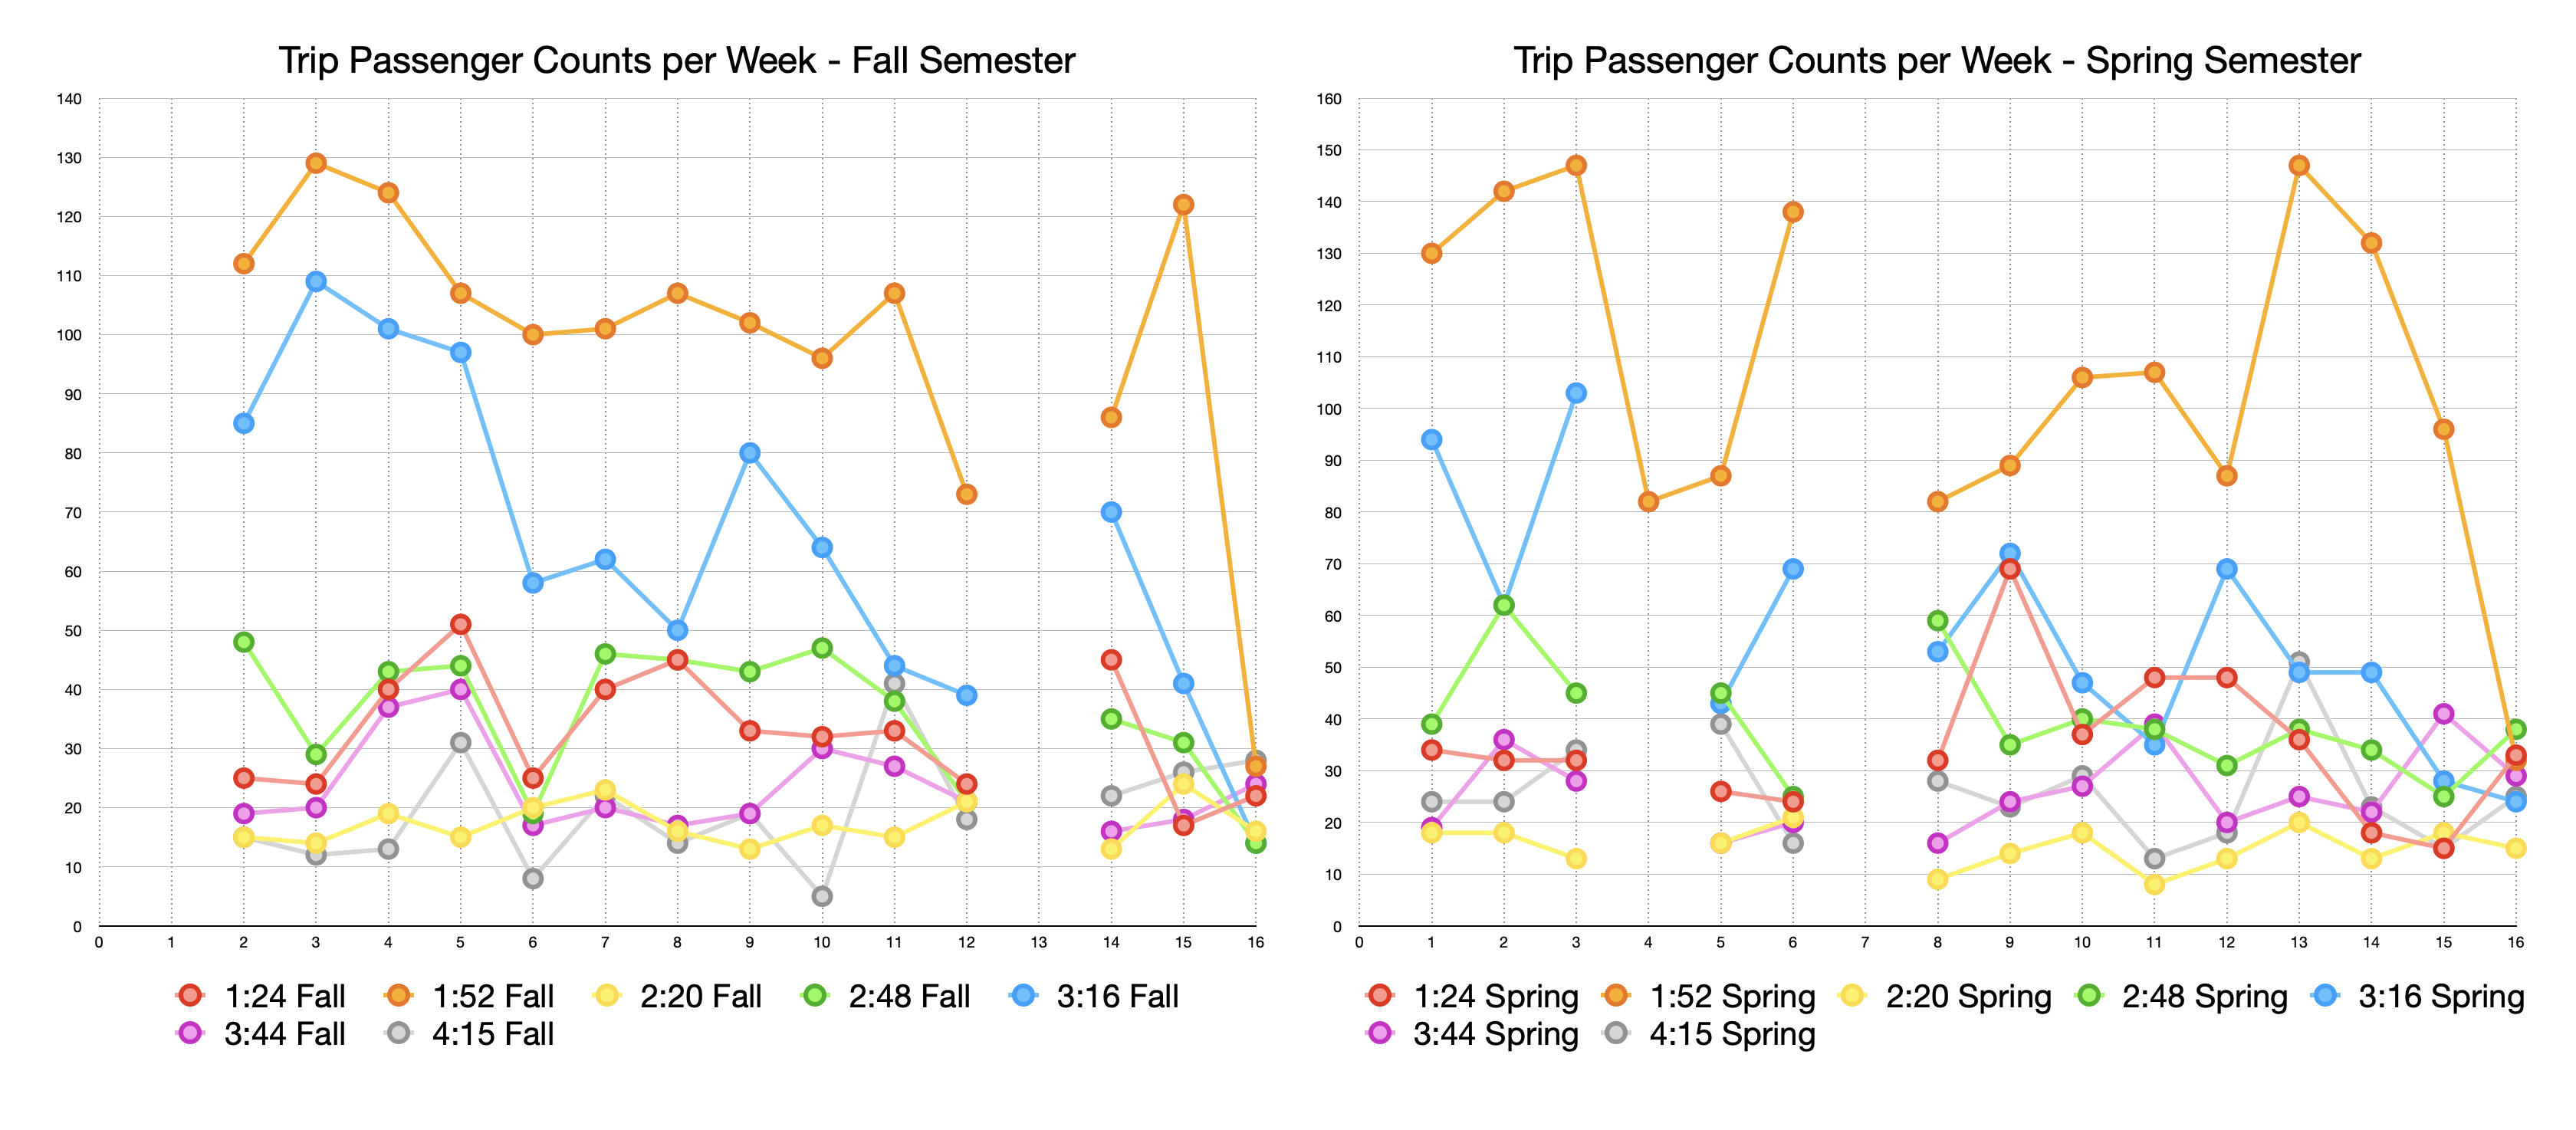Click the Fall Semester chart title
Viewport: 2576px width, 1130px height.
(x=677, y=60)
